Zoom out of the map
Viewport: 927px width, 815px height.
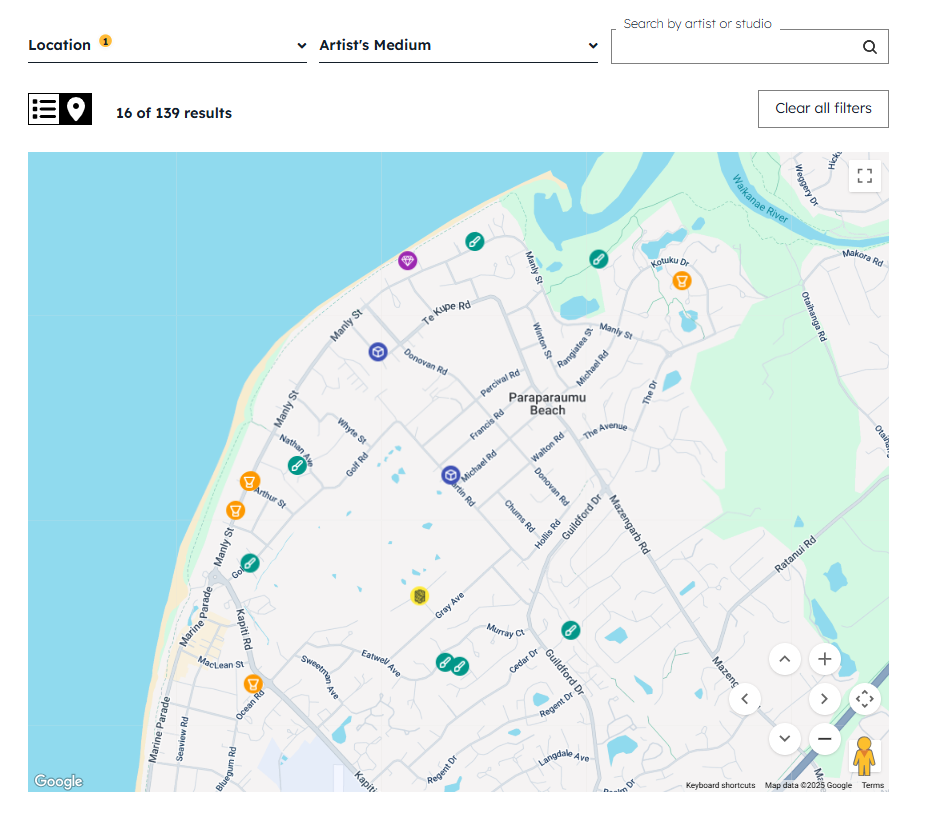(x=824, y=739)
